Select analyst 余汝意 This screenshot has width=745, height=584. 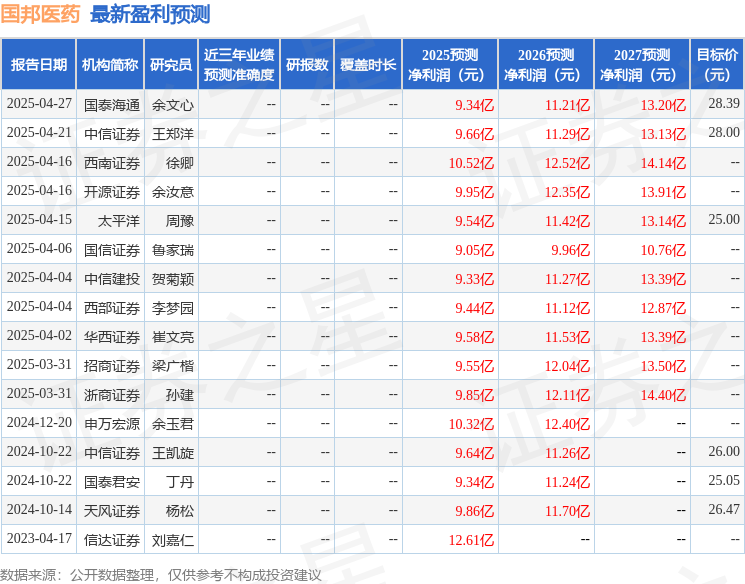pyautogui.click(x=172, y=192)
